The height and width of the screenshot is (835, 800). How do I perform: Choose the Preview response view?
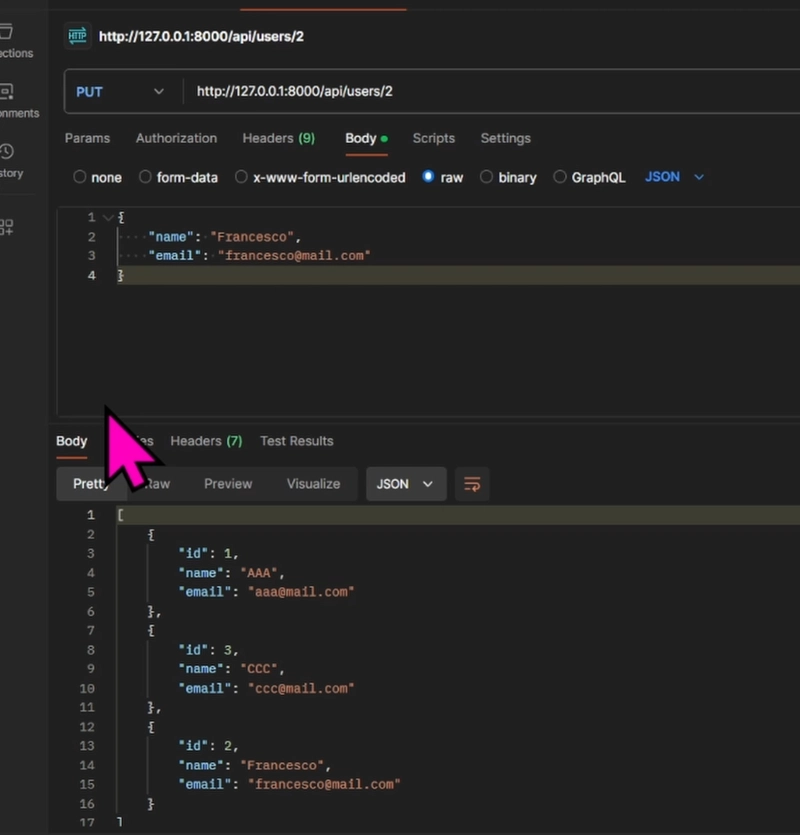tap(228, 484)
